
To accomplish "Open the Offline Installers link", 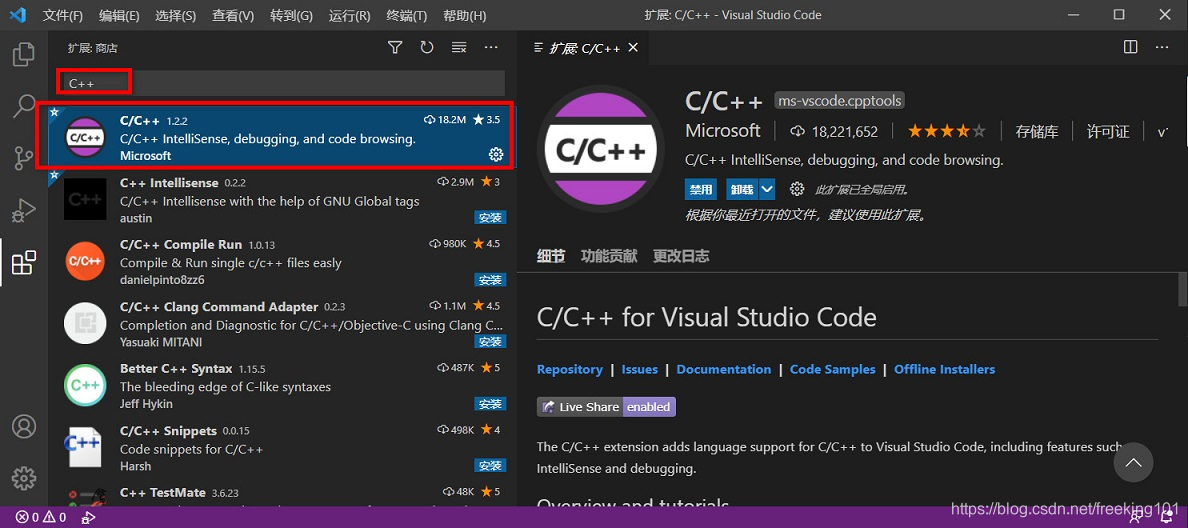I will coord(945,370).
